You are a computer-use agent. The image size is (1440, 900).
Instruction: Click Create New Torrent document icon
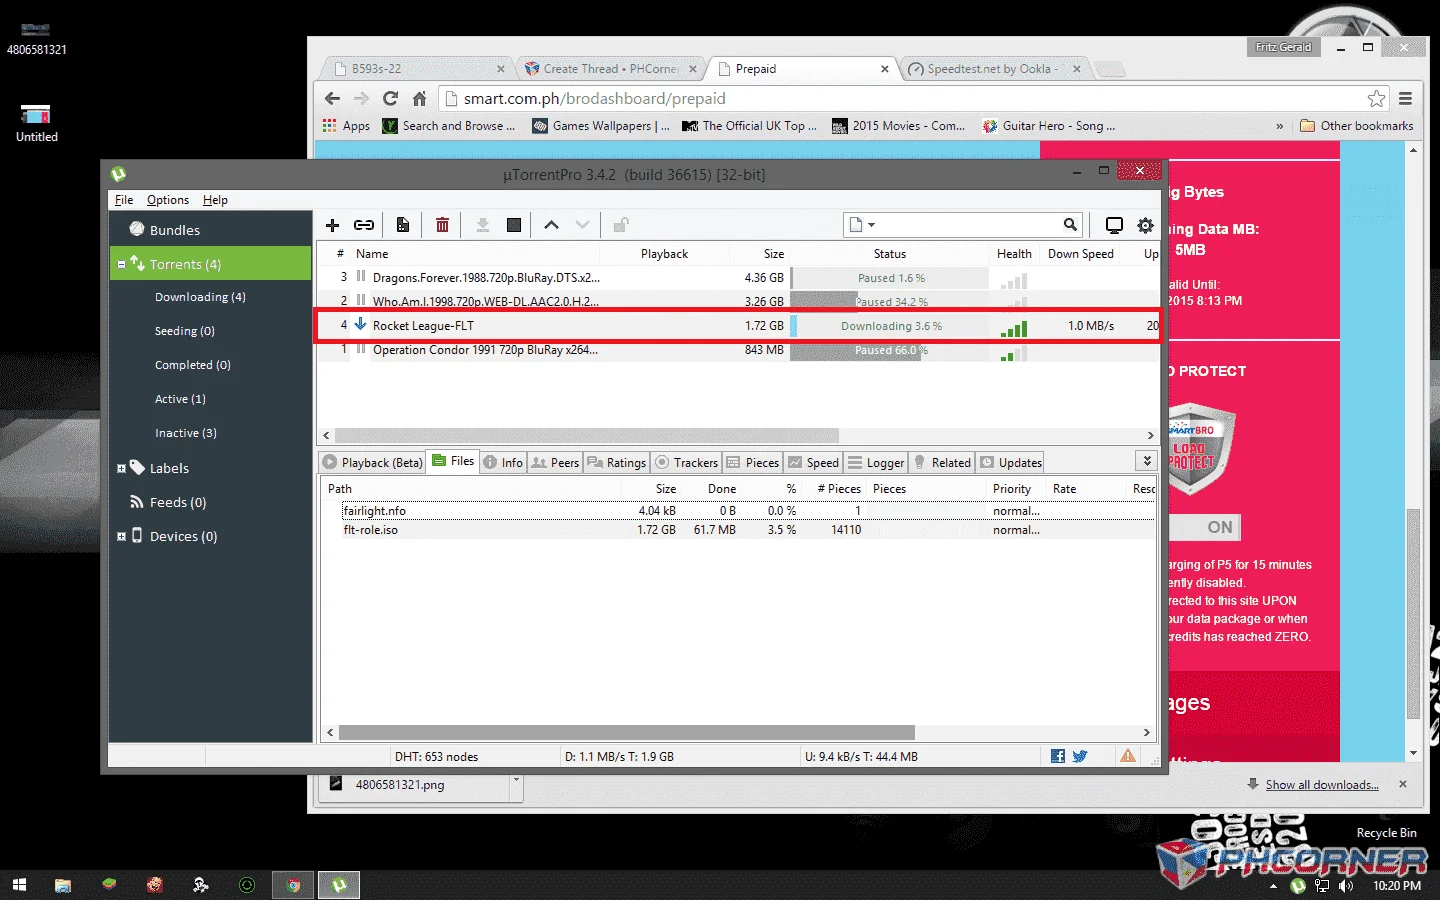[402, 225]
